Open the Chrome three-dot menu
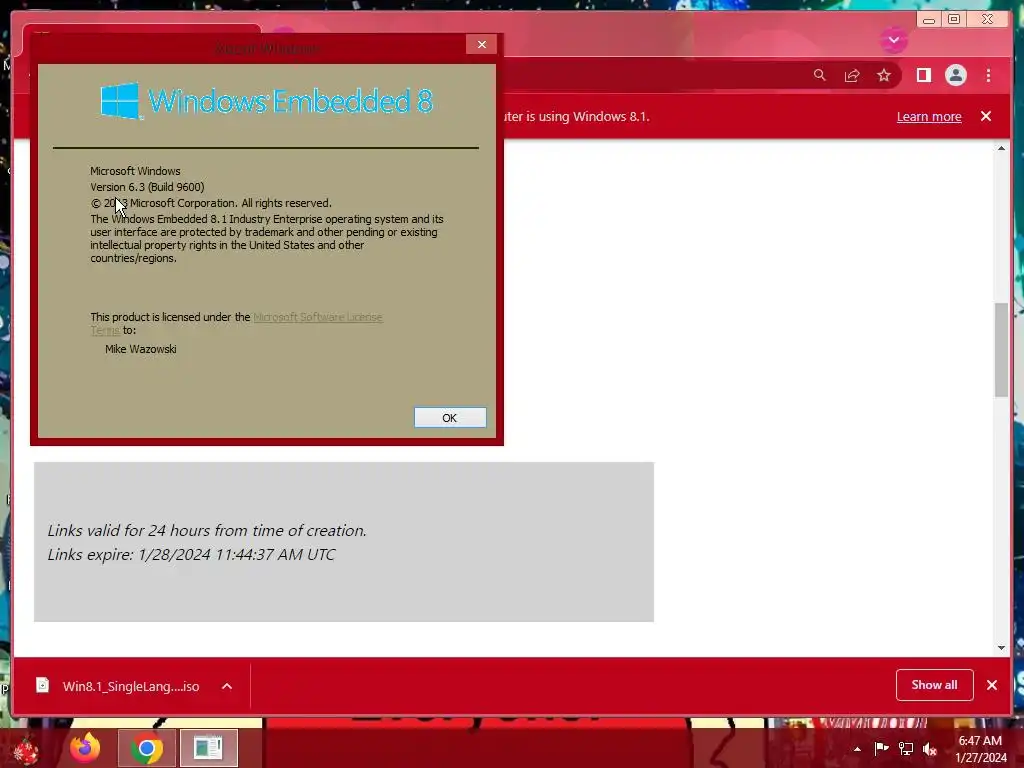This screenshot has width=1024, height=768. click(988, 76)
